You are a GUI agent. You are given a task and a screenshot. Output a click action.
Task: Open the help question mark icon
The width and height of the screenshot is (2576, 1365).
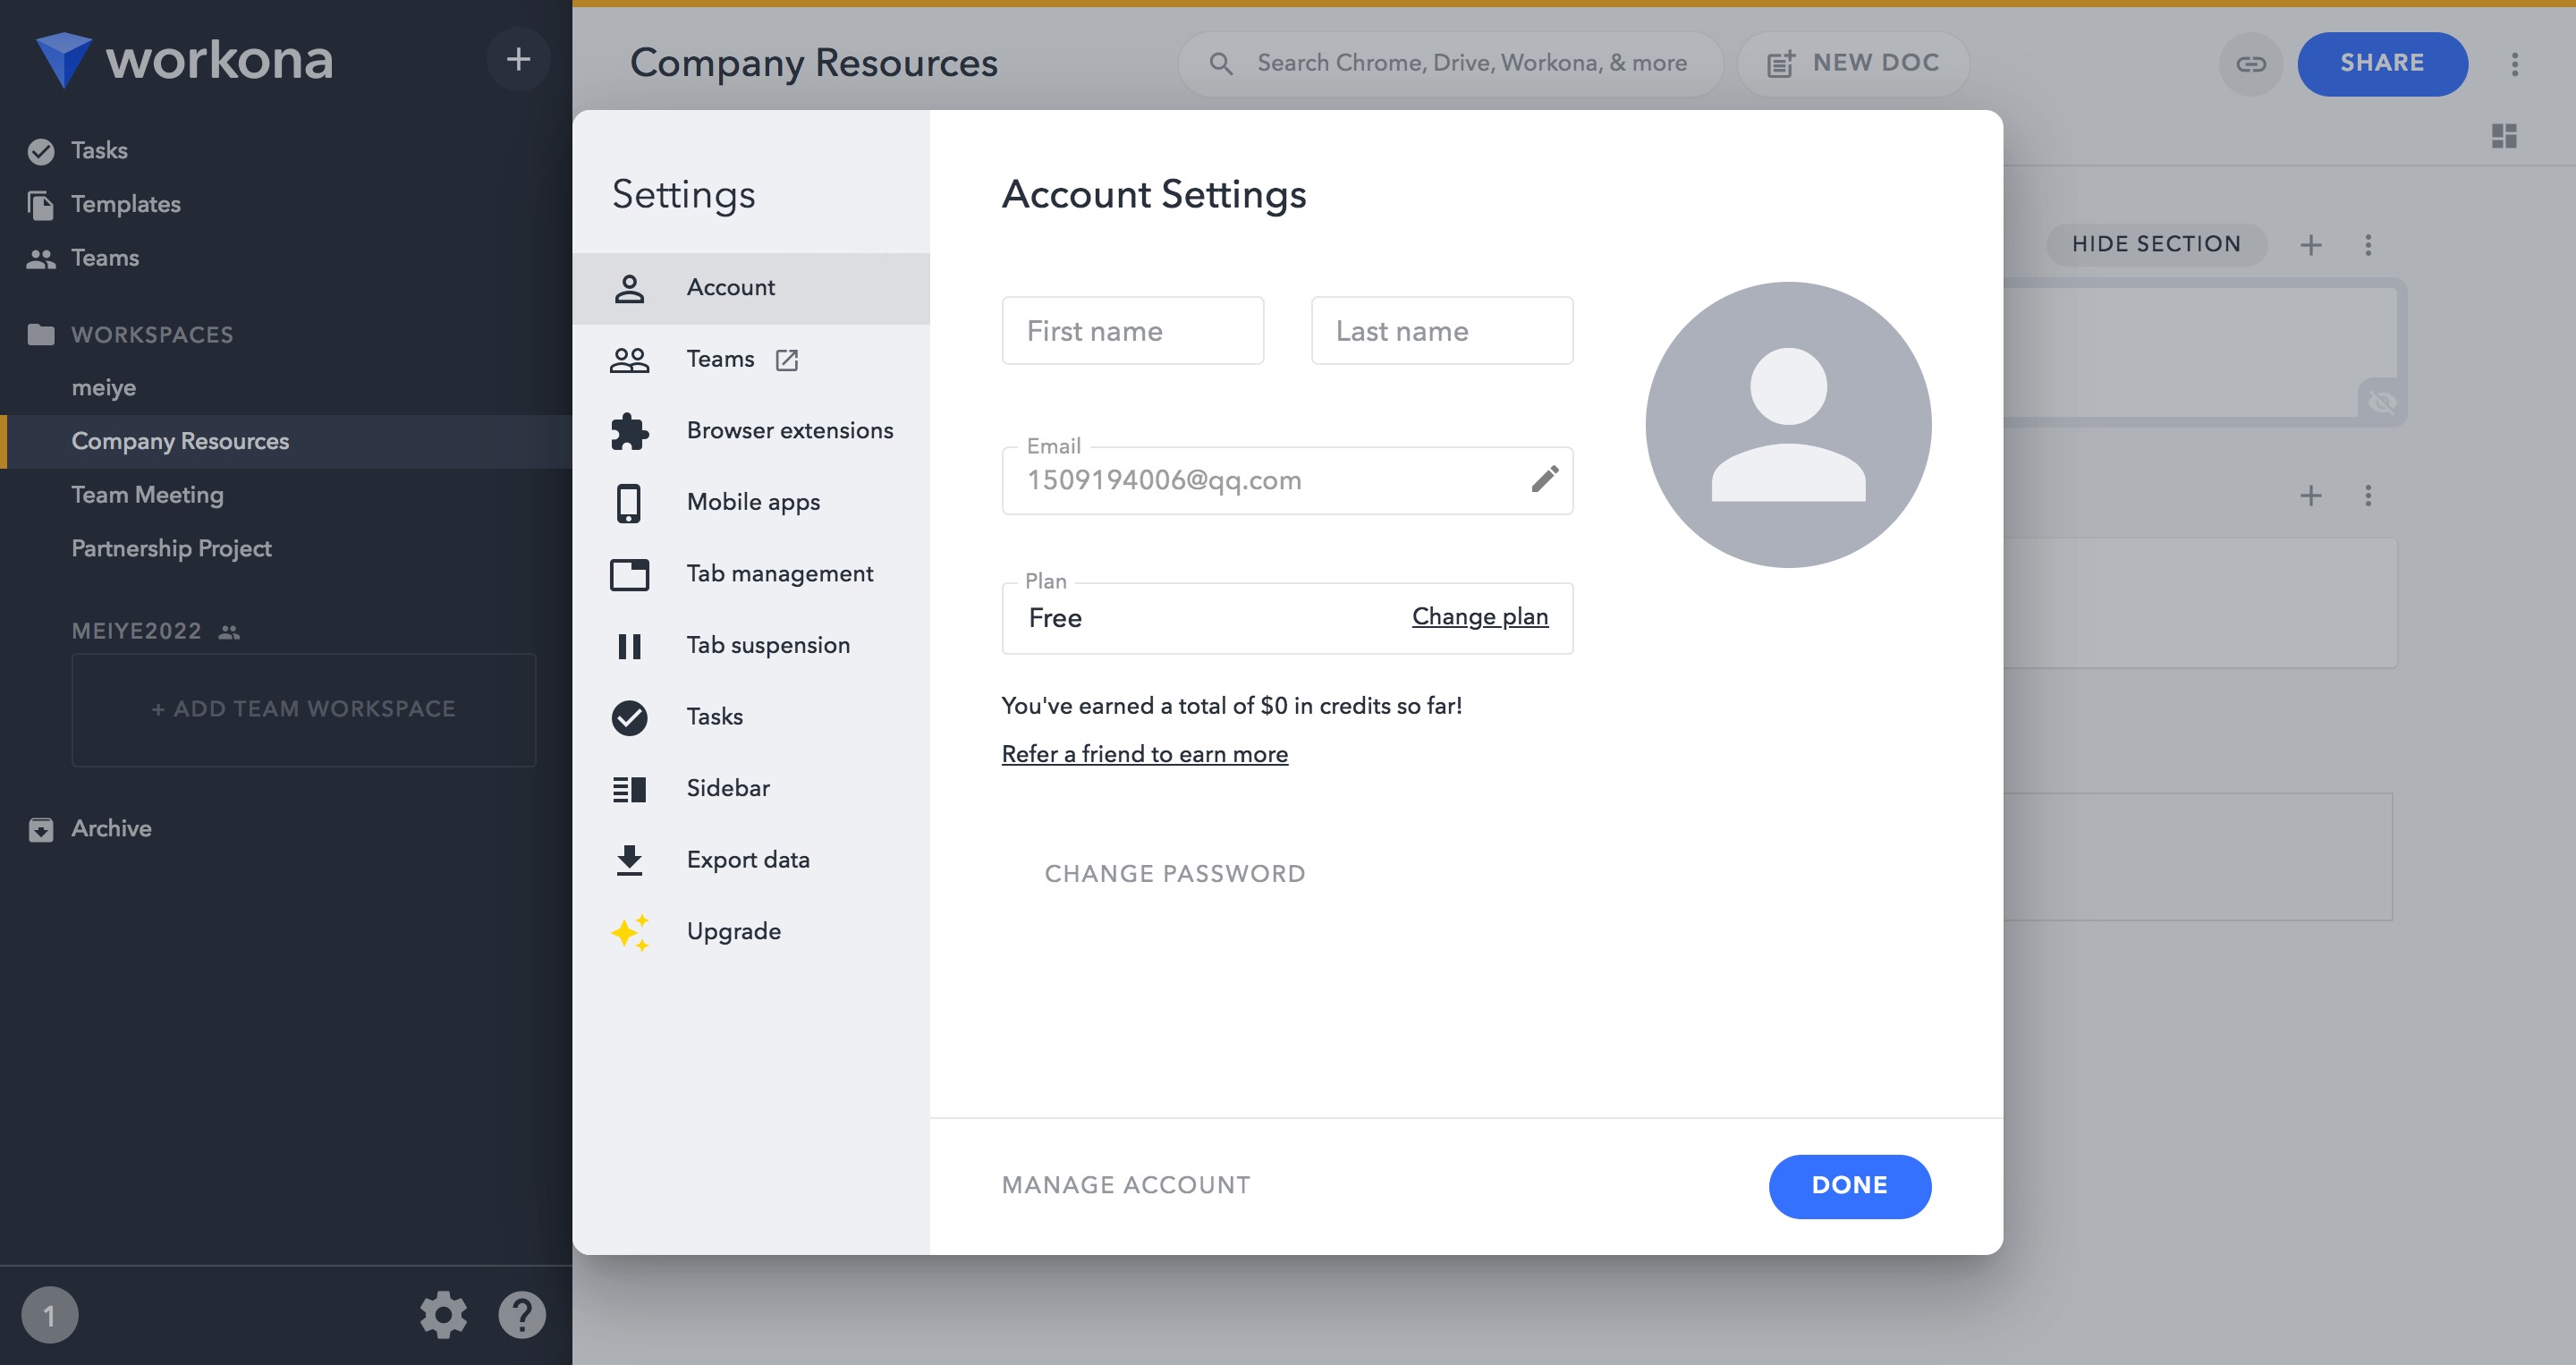click(522, 1315)
